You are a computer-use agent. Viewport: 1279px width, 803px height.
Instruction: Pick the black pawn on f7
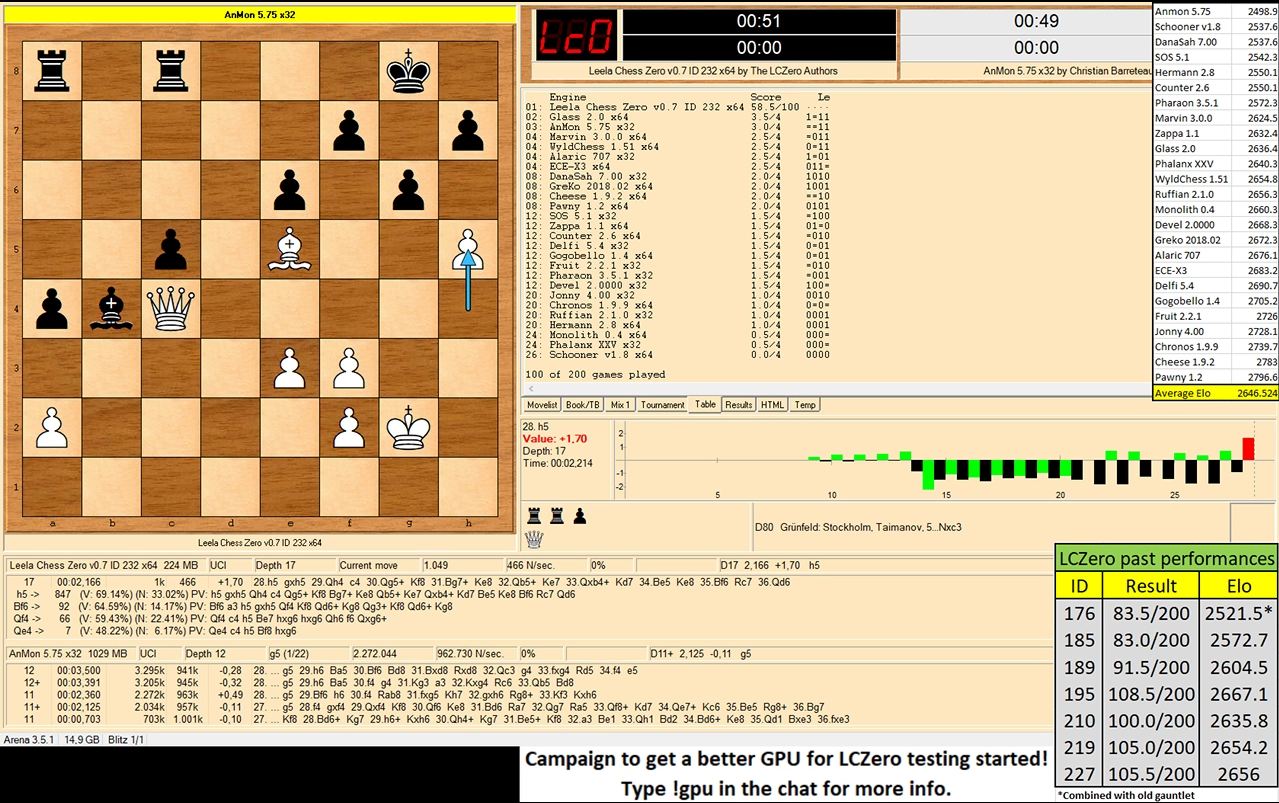click(349, 131)
